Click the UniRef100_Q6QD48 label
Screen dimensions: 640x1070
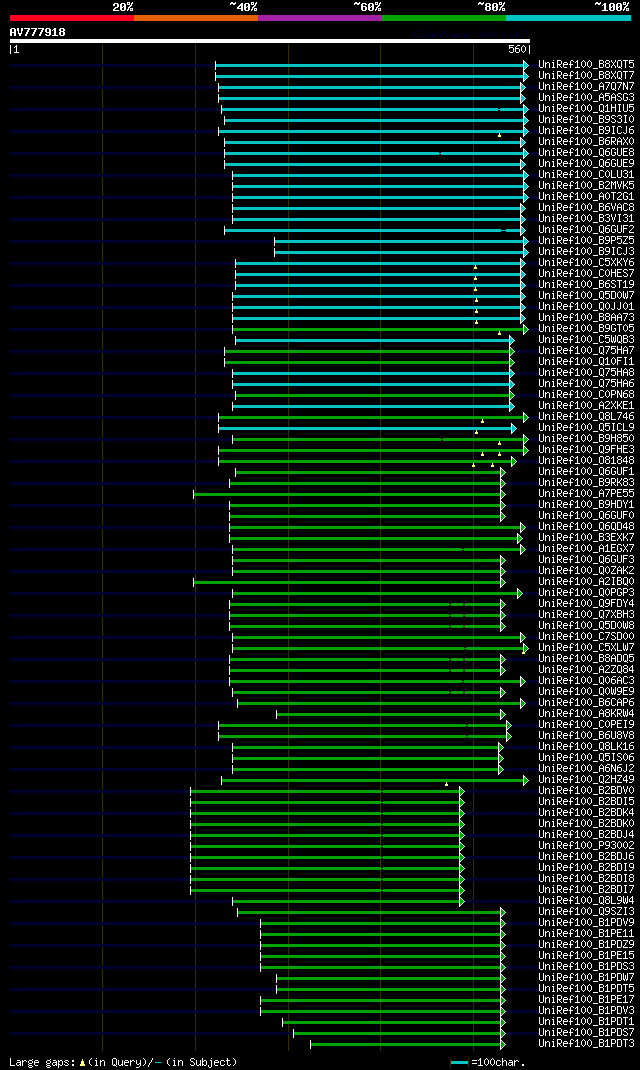click(x=586, y=526)
